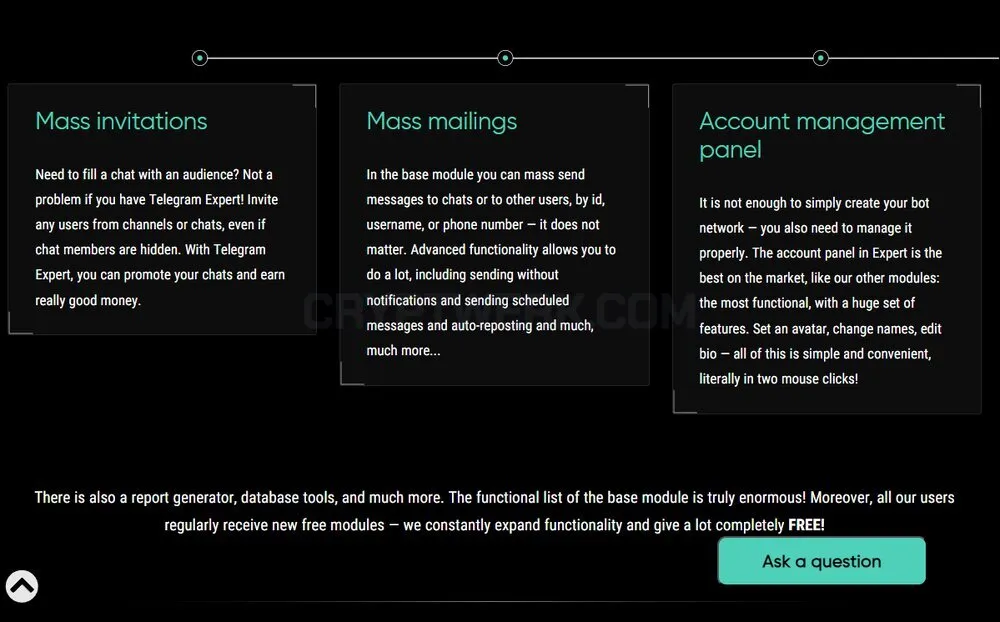Image resolution: width=1000 pixels, height=622 pixels.
Task: Click the Ask a question button
Action: coord(821,561)
